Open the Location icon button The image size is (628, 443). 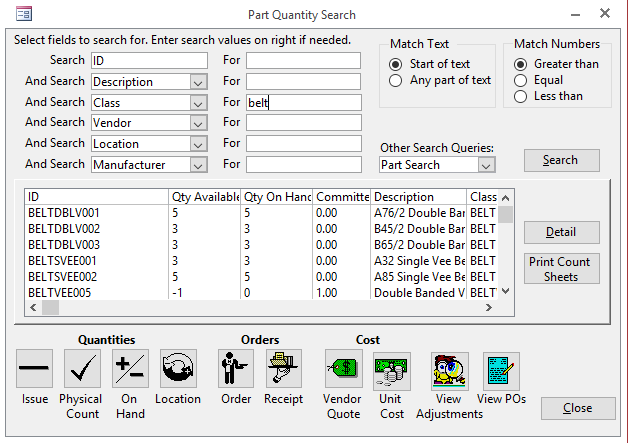tap(178, 369)
